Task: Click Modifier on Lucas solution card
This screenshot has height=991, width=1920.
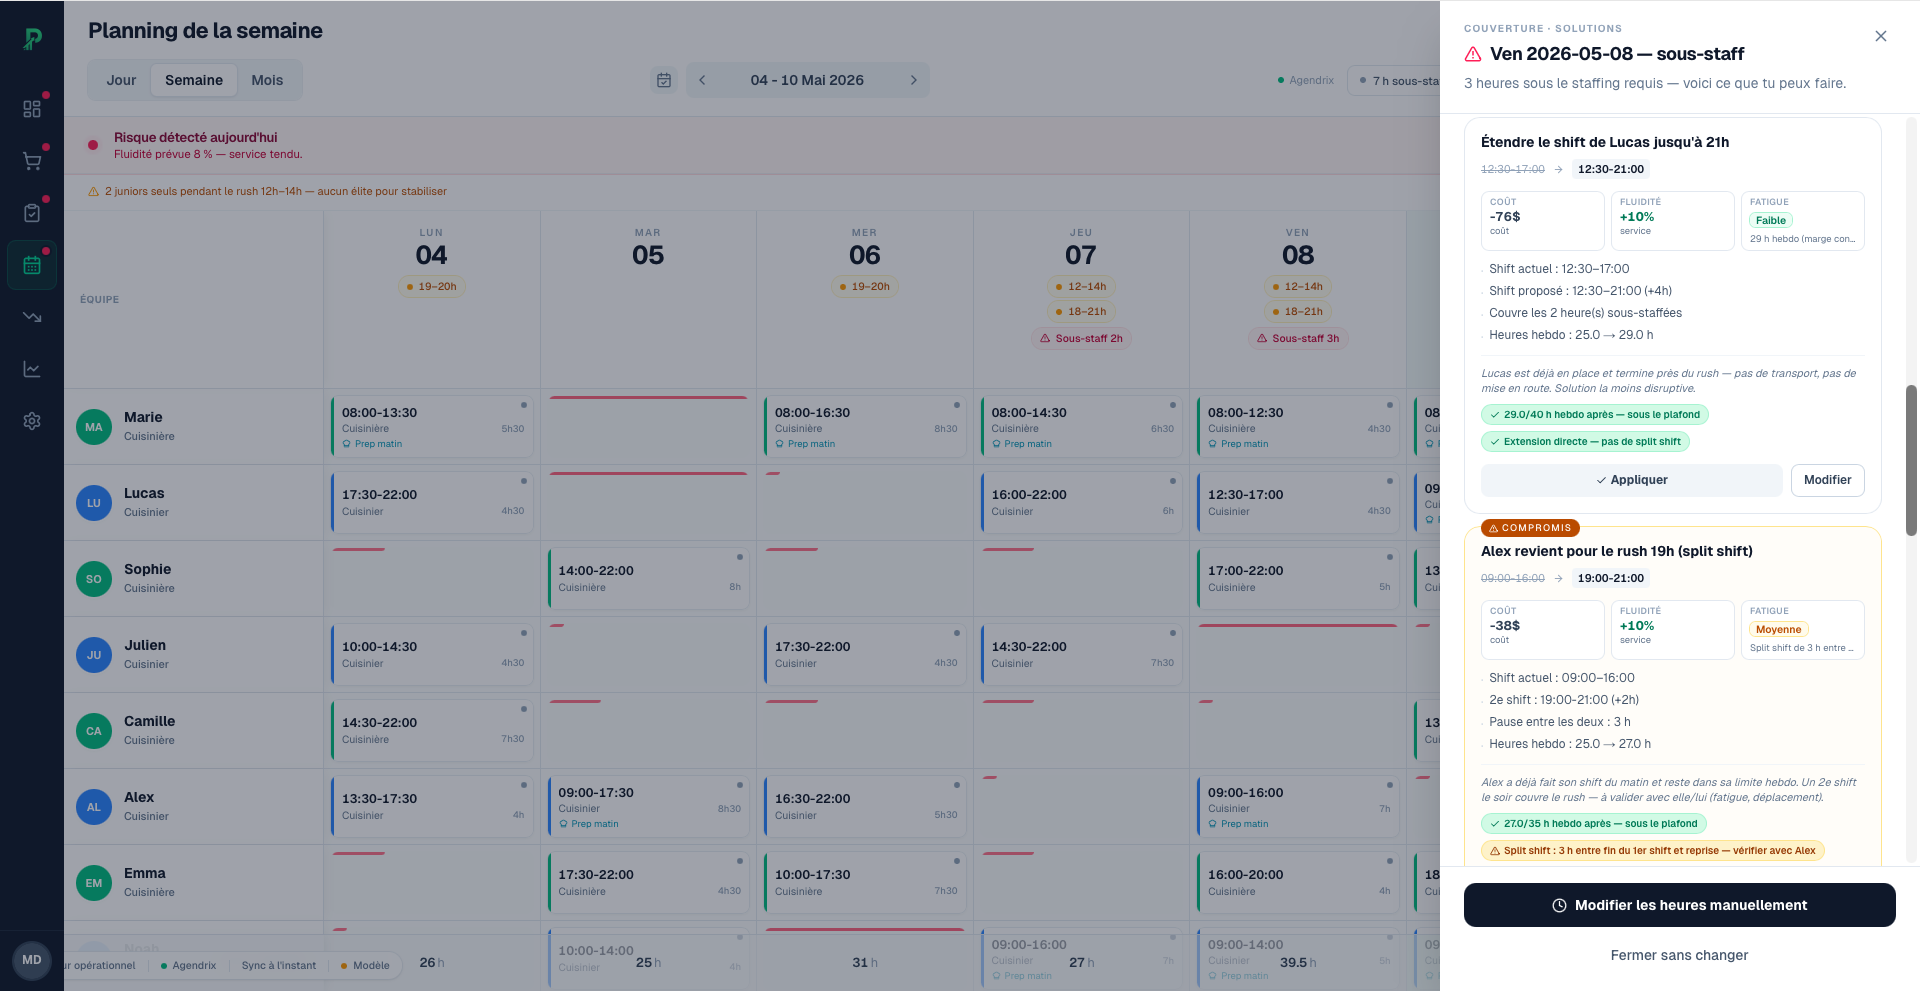Action: click(1827, 480)
